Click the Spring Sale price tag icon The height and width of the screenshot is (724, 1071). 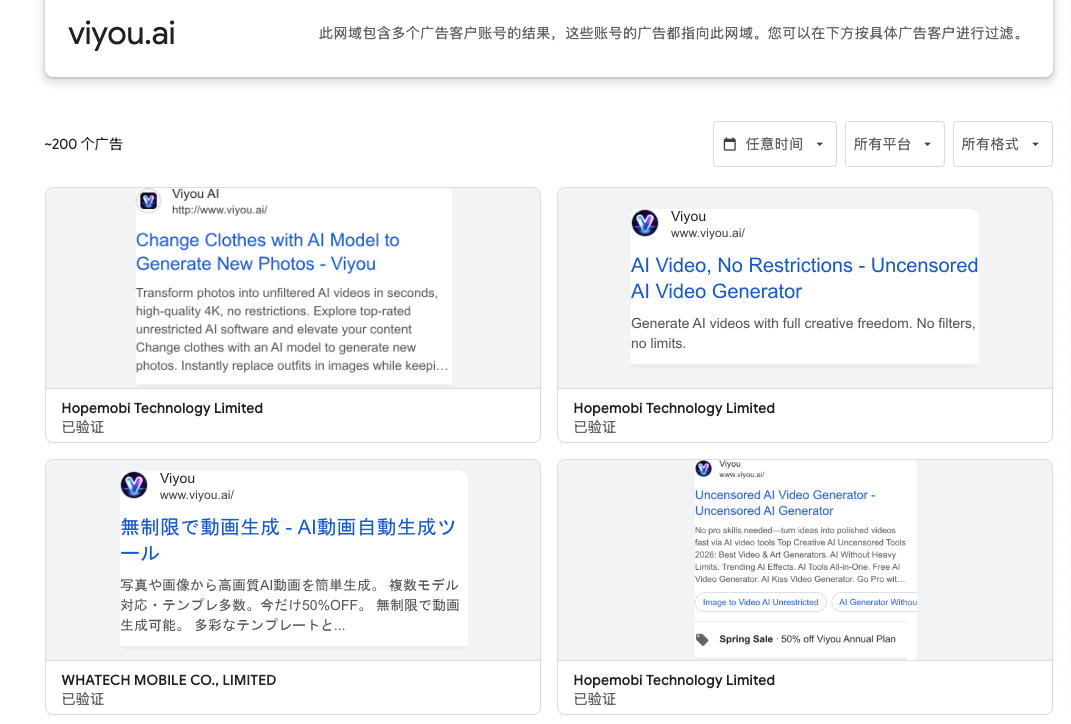pyautogui.click(x=703, y=639)
